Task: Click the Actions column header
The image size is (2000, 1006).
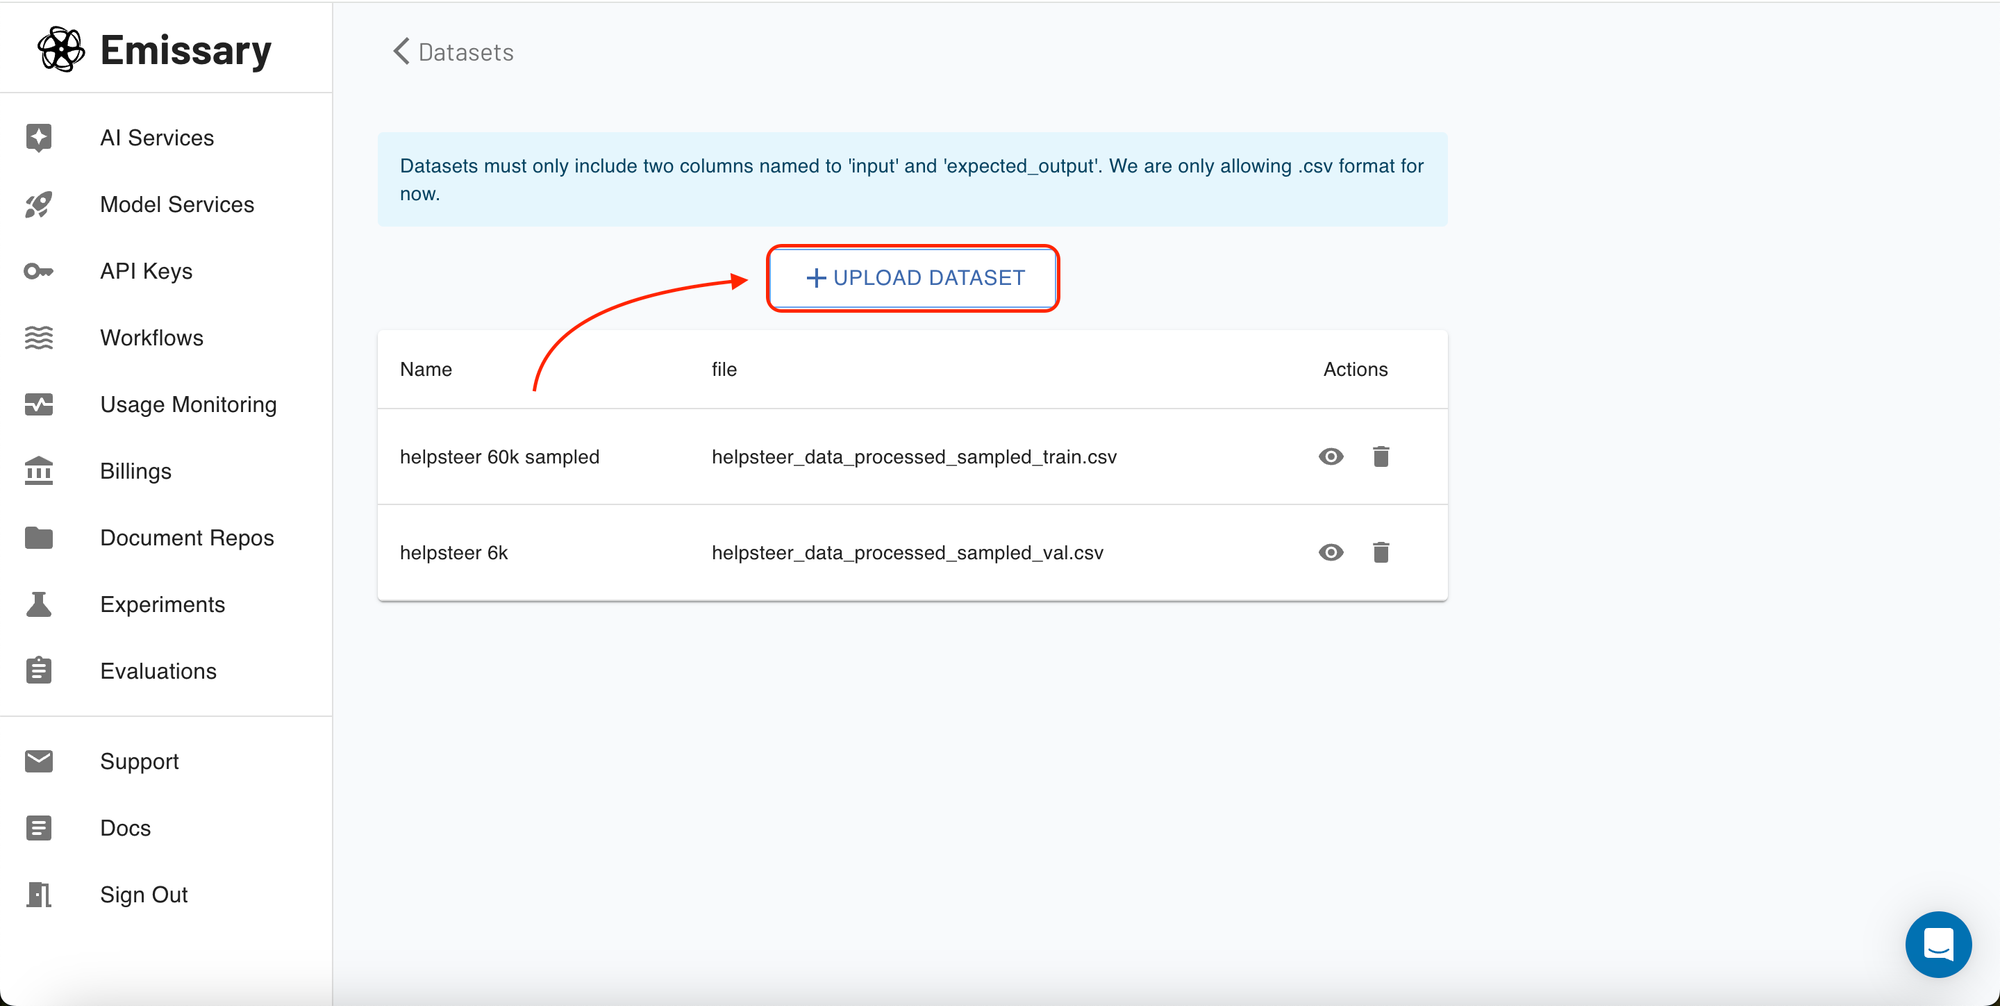Action: coord(1355,369)
